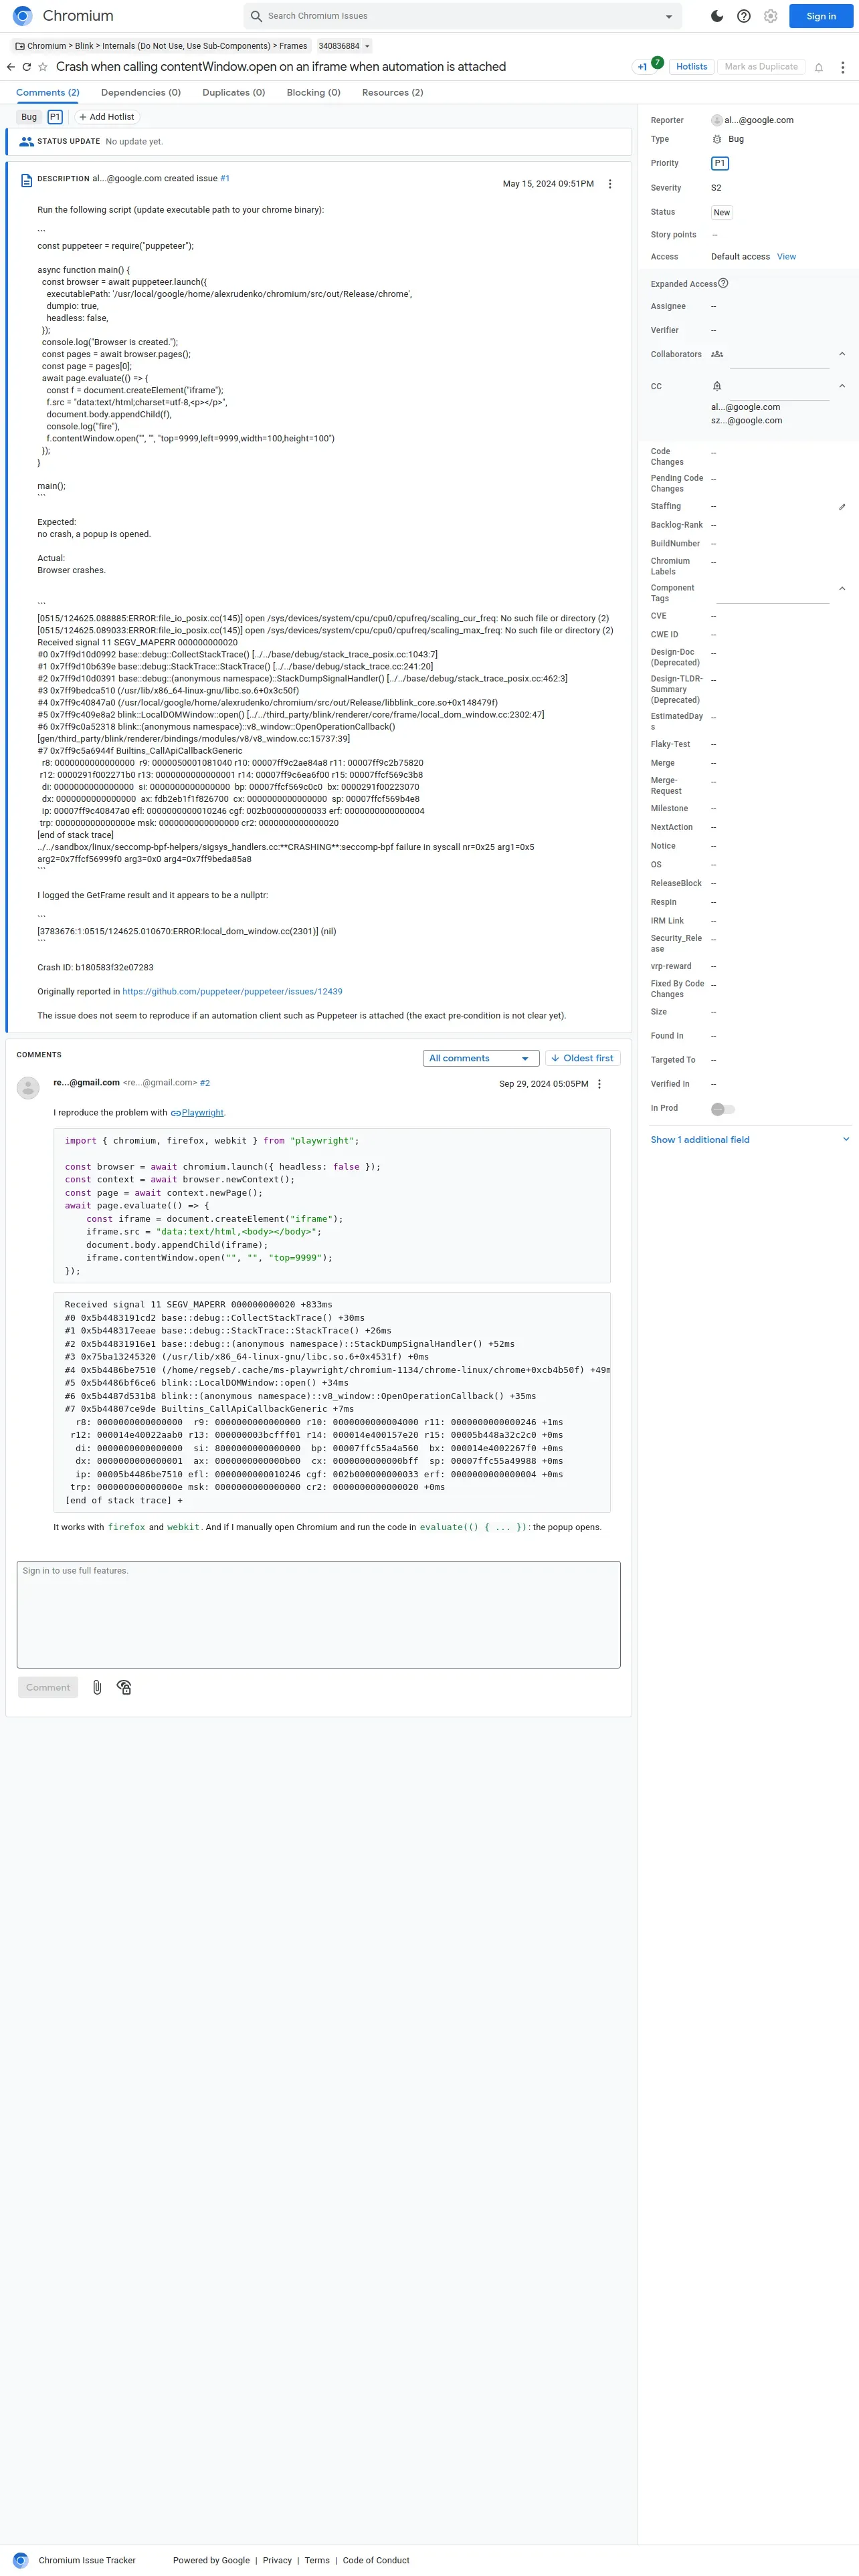The height and width of the screenshot is (2576, 859).
Task: Star this issue
Action: [x=43, y=67]
